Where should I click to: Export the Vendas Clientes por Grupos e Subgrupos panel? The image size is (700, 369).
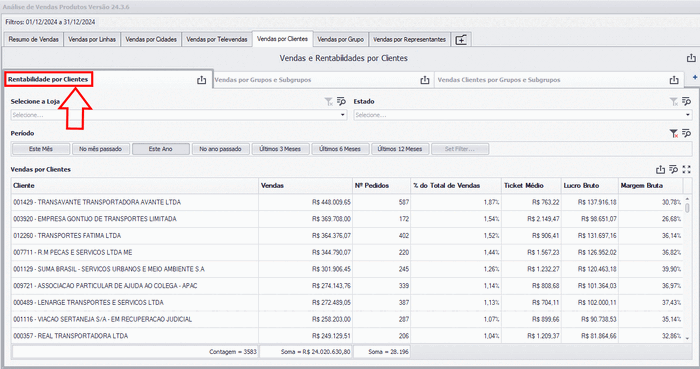pyautogui.click(x=674, y=80)
